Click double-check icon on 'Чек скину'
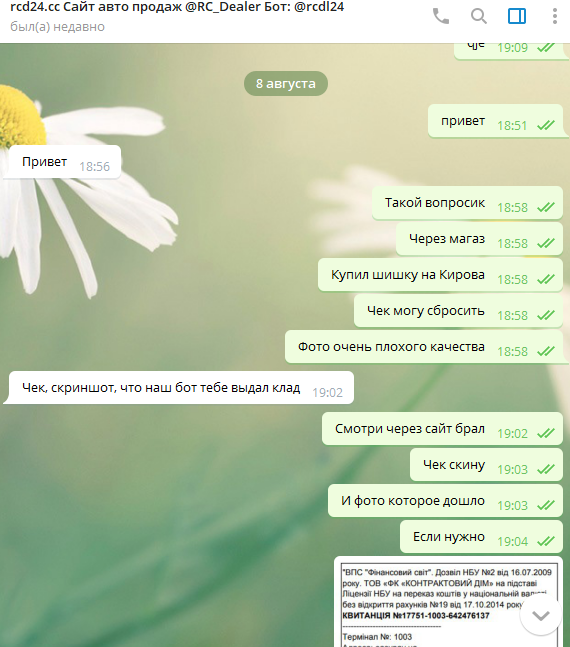This screenshot has height=647, width=570. pyautogui.click(x=546, y=469)
